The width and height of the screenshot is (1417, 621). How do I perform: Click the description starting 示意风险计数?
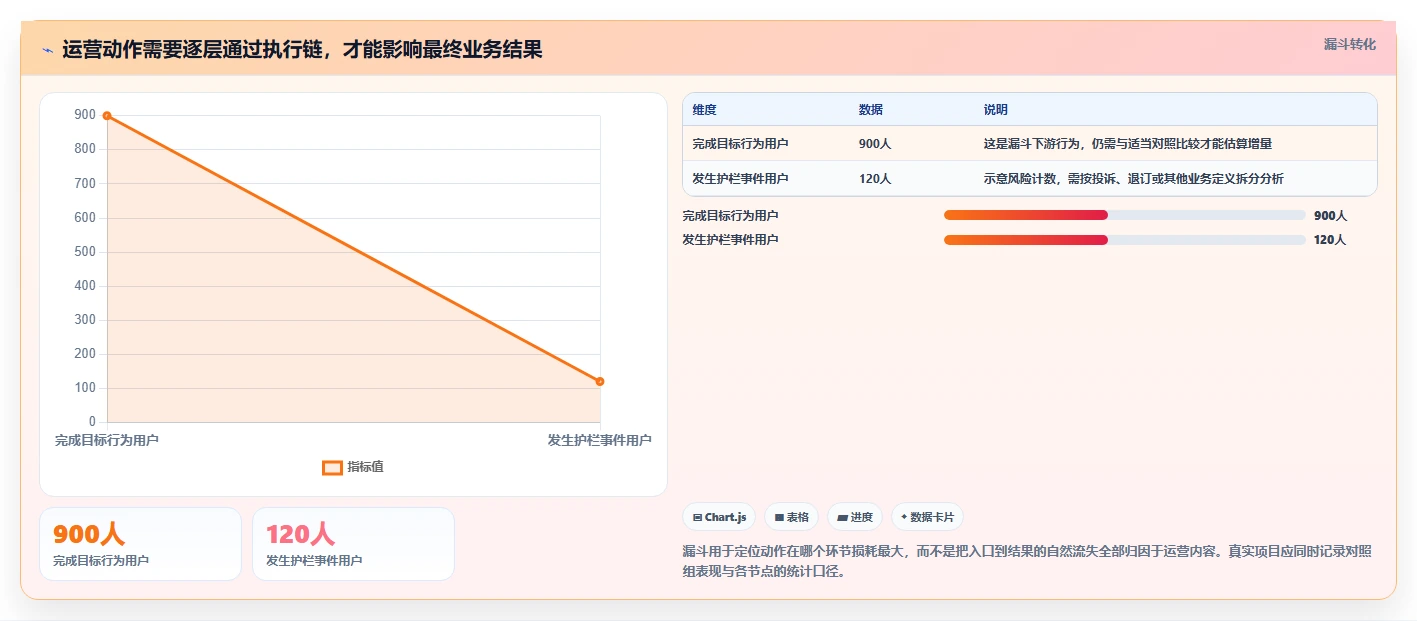tap(1134, 179)
